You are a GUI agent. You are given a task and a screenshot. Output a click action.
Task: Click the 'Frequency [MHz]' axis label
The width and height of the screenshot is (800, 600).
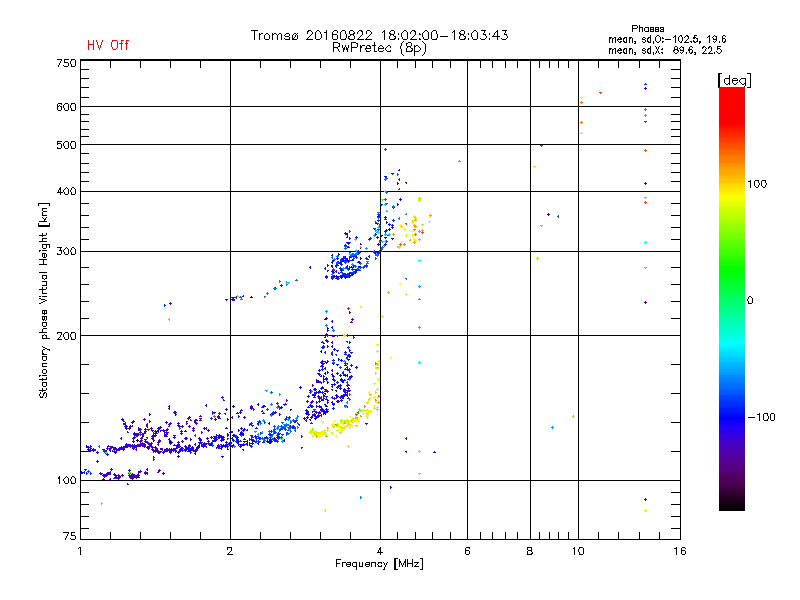(379, 564)
